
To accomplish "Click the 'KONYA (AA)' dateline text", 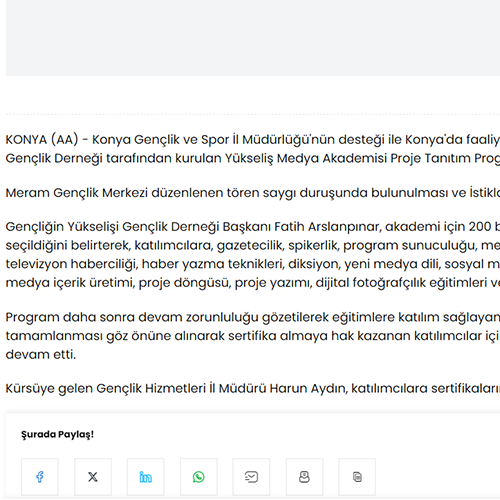I will [x=42, y=139].
